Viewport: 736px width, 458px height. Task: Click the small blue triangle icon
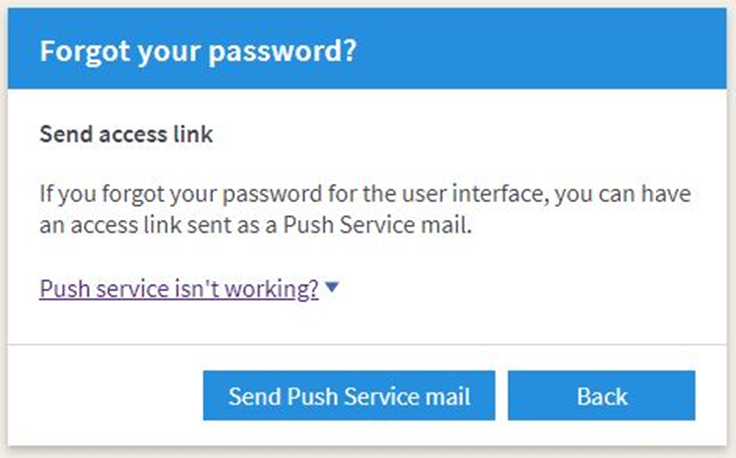[x=333, y=288]
